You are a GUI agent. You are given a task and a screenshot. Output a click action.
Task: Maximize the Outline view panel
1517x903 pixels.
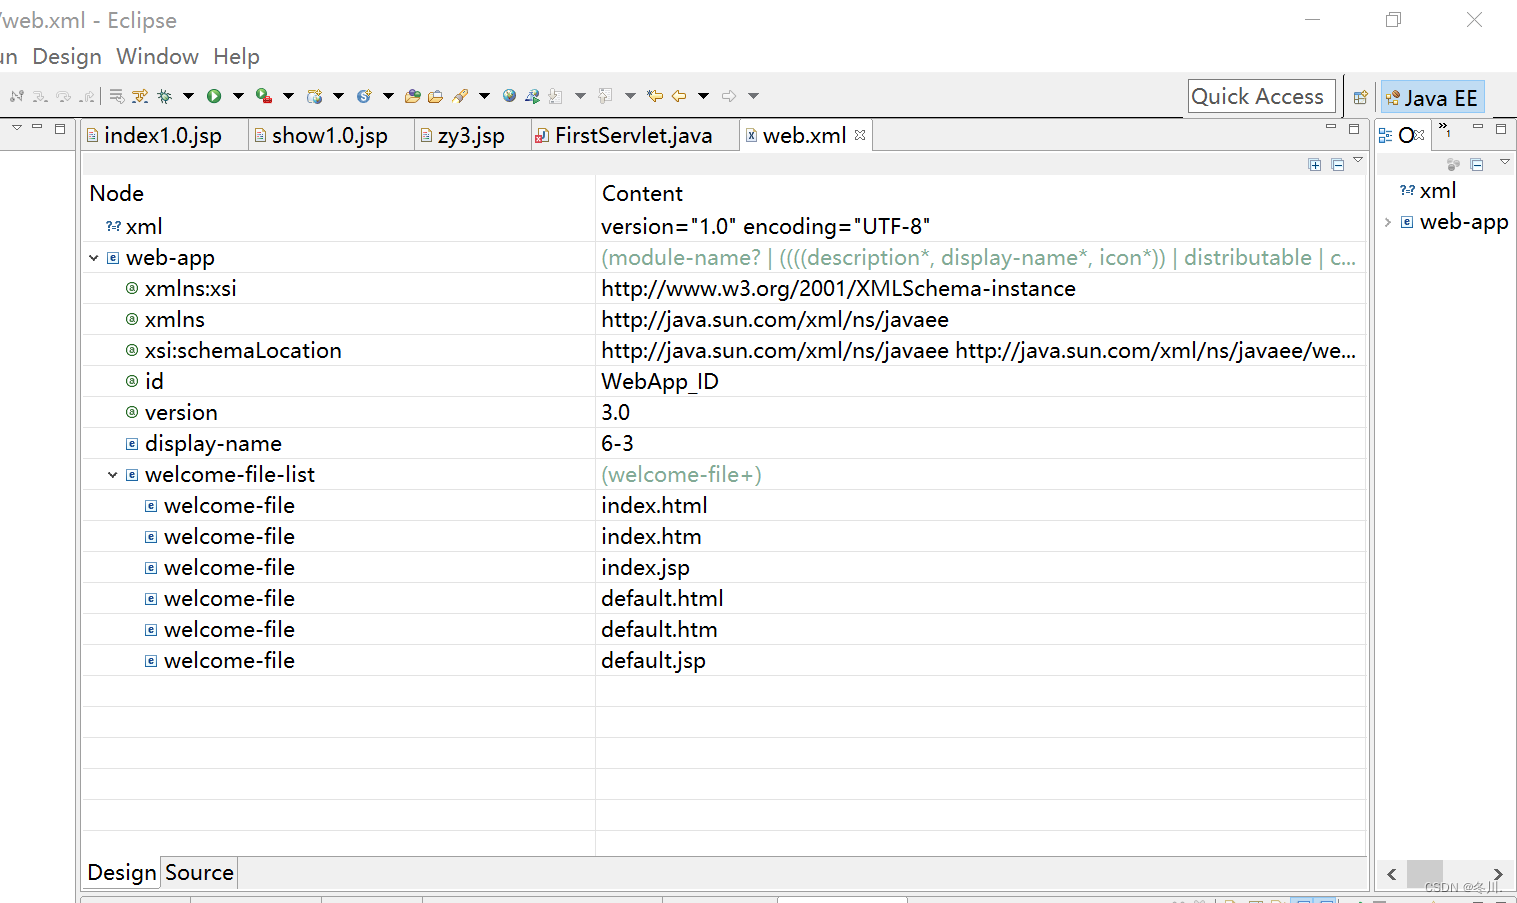pos(1501,129)
